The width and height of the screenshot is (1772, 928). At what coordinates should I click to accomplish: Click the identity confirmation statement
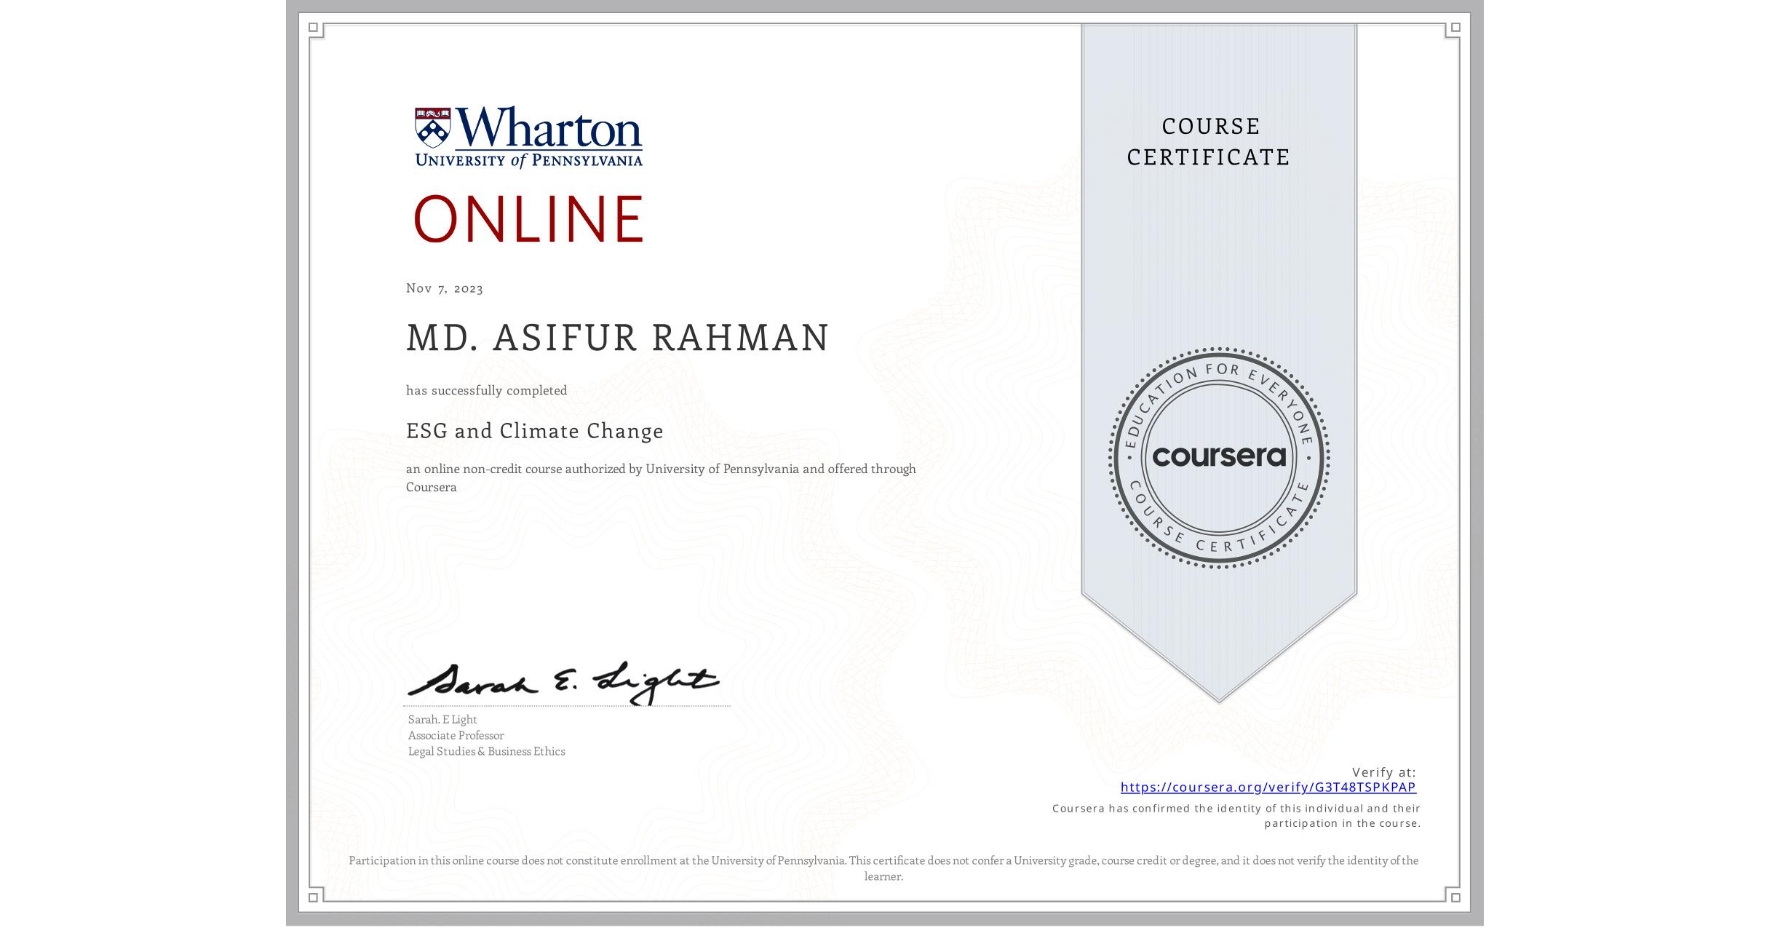point(1235,815)
